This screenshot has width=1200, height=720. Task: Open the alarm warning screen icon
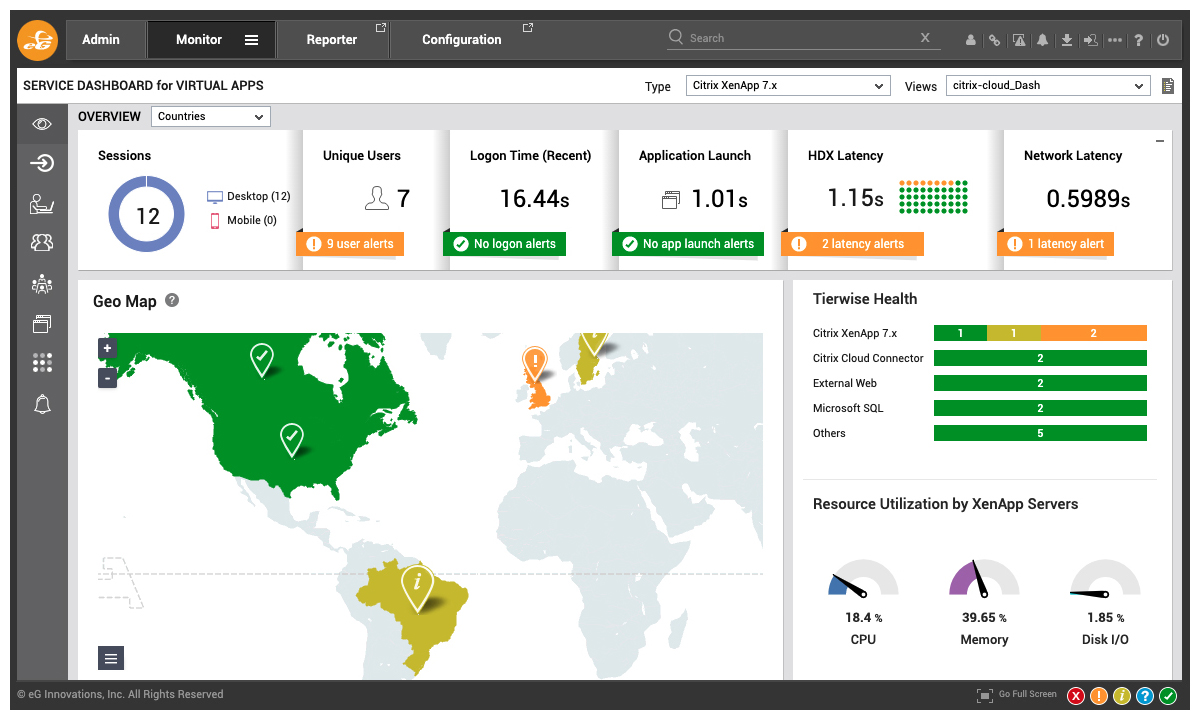coord(1019,40)
